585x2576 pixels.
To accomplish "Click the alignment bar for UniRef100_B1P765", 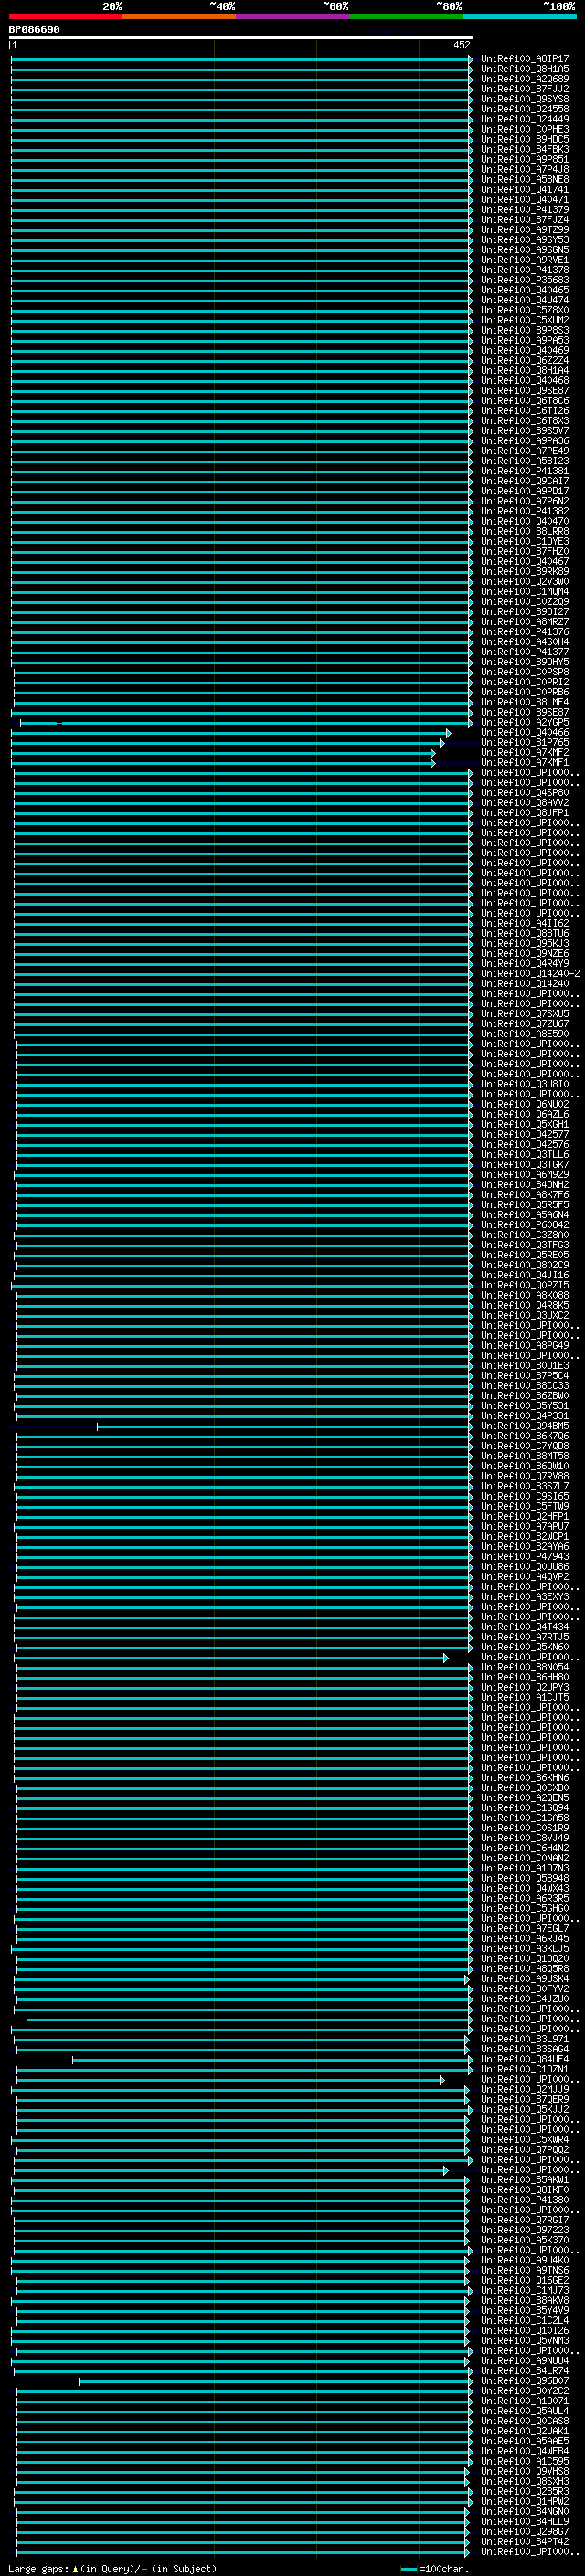I will [x=228, y=743].
